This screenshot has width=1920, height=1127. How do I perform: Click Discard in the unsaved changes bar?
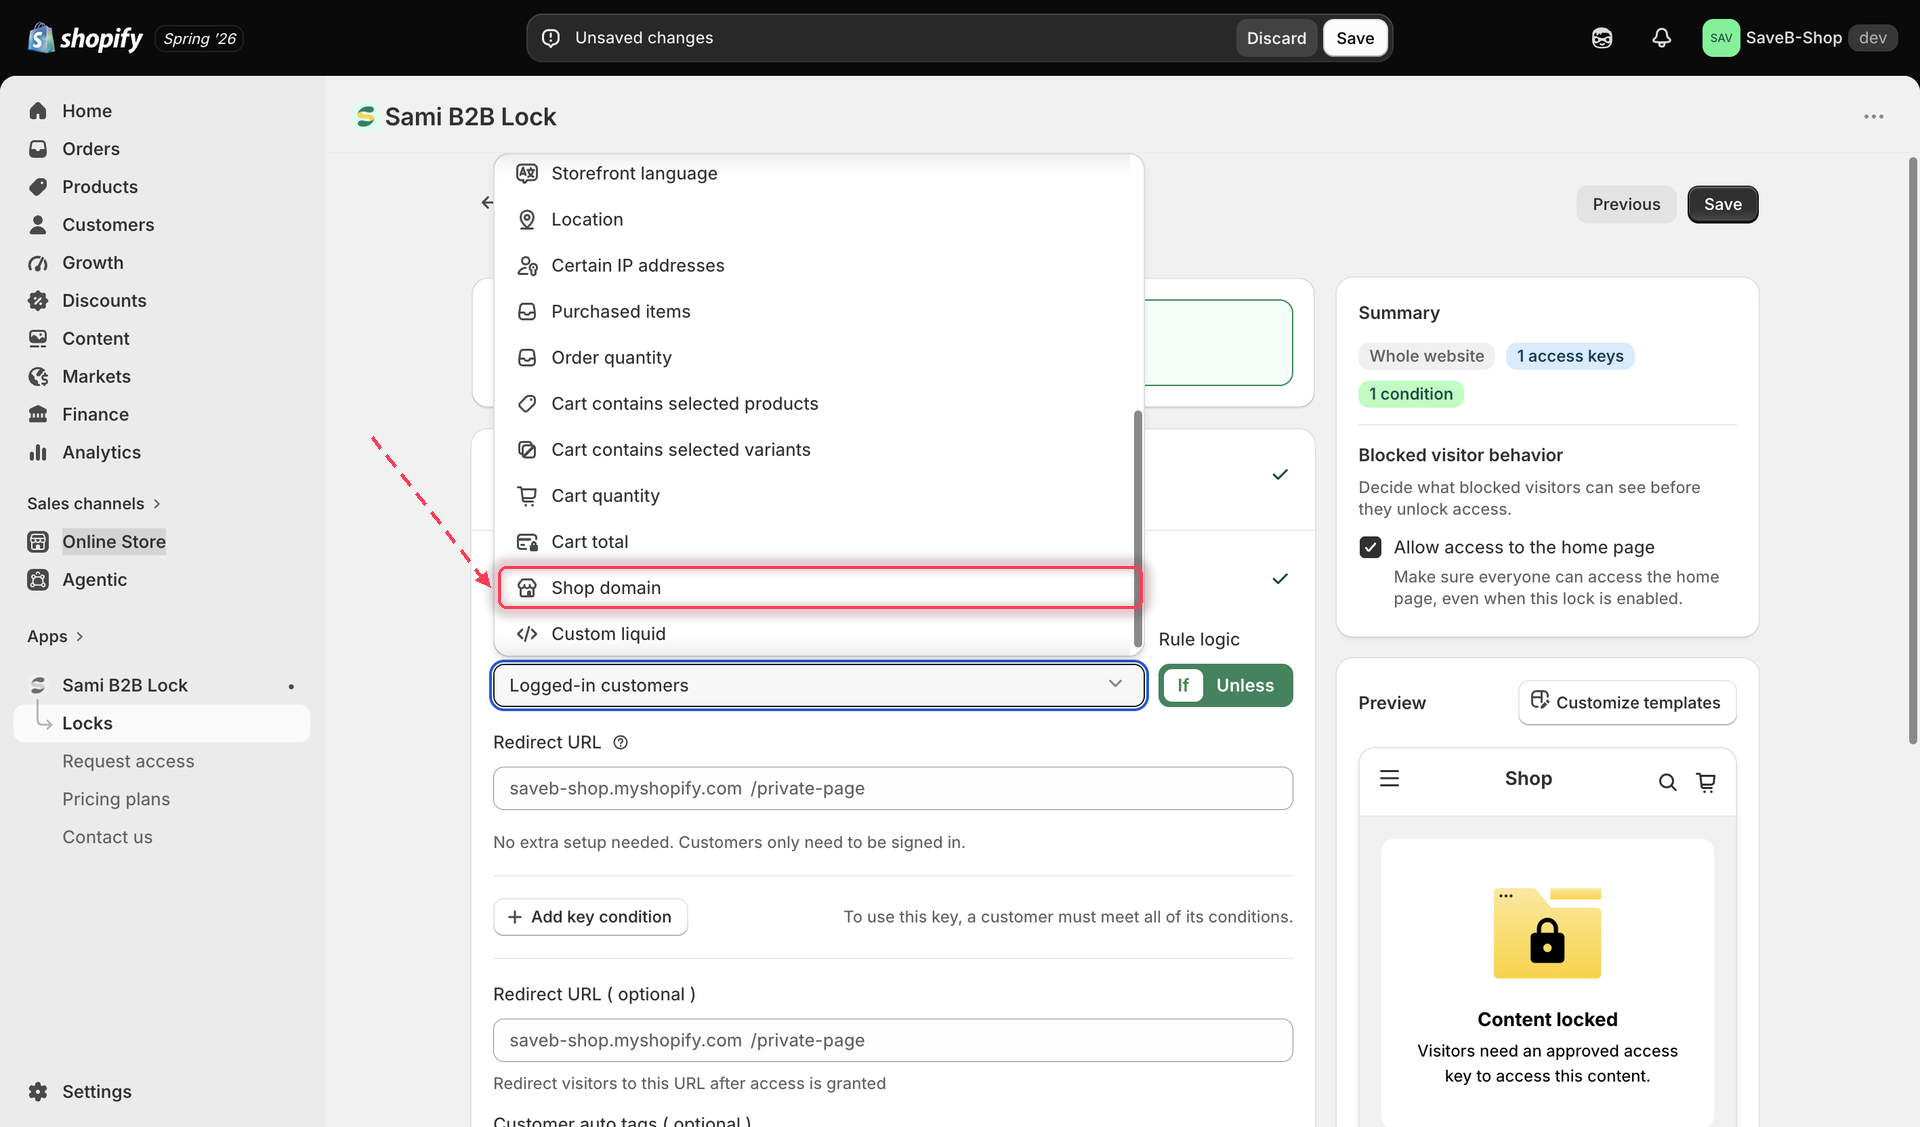tap(1276, 38)
